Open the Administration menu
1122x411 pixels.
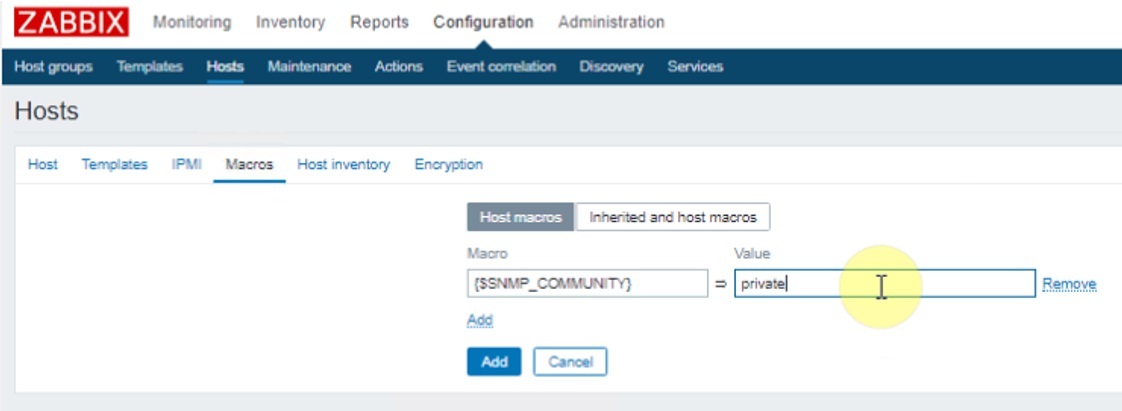tap(611, 22)
